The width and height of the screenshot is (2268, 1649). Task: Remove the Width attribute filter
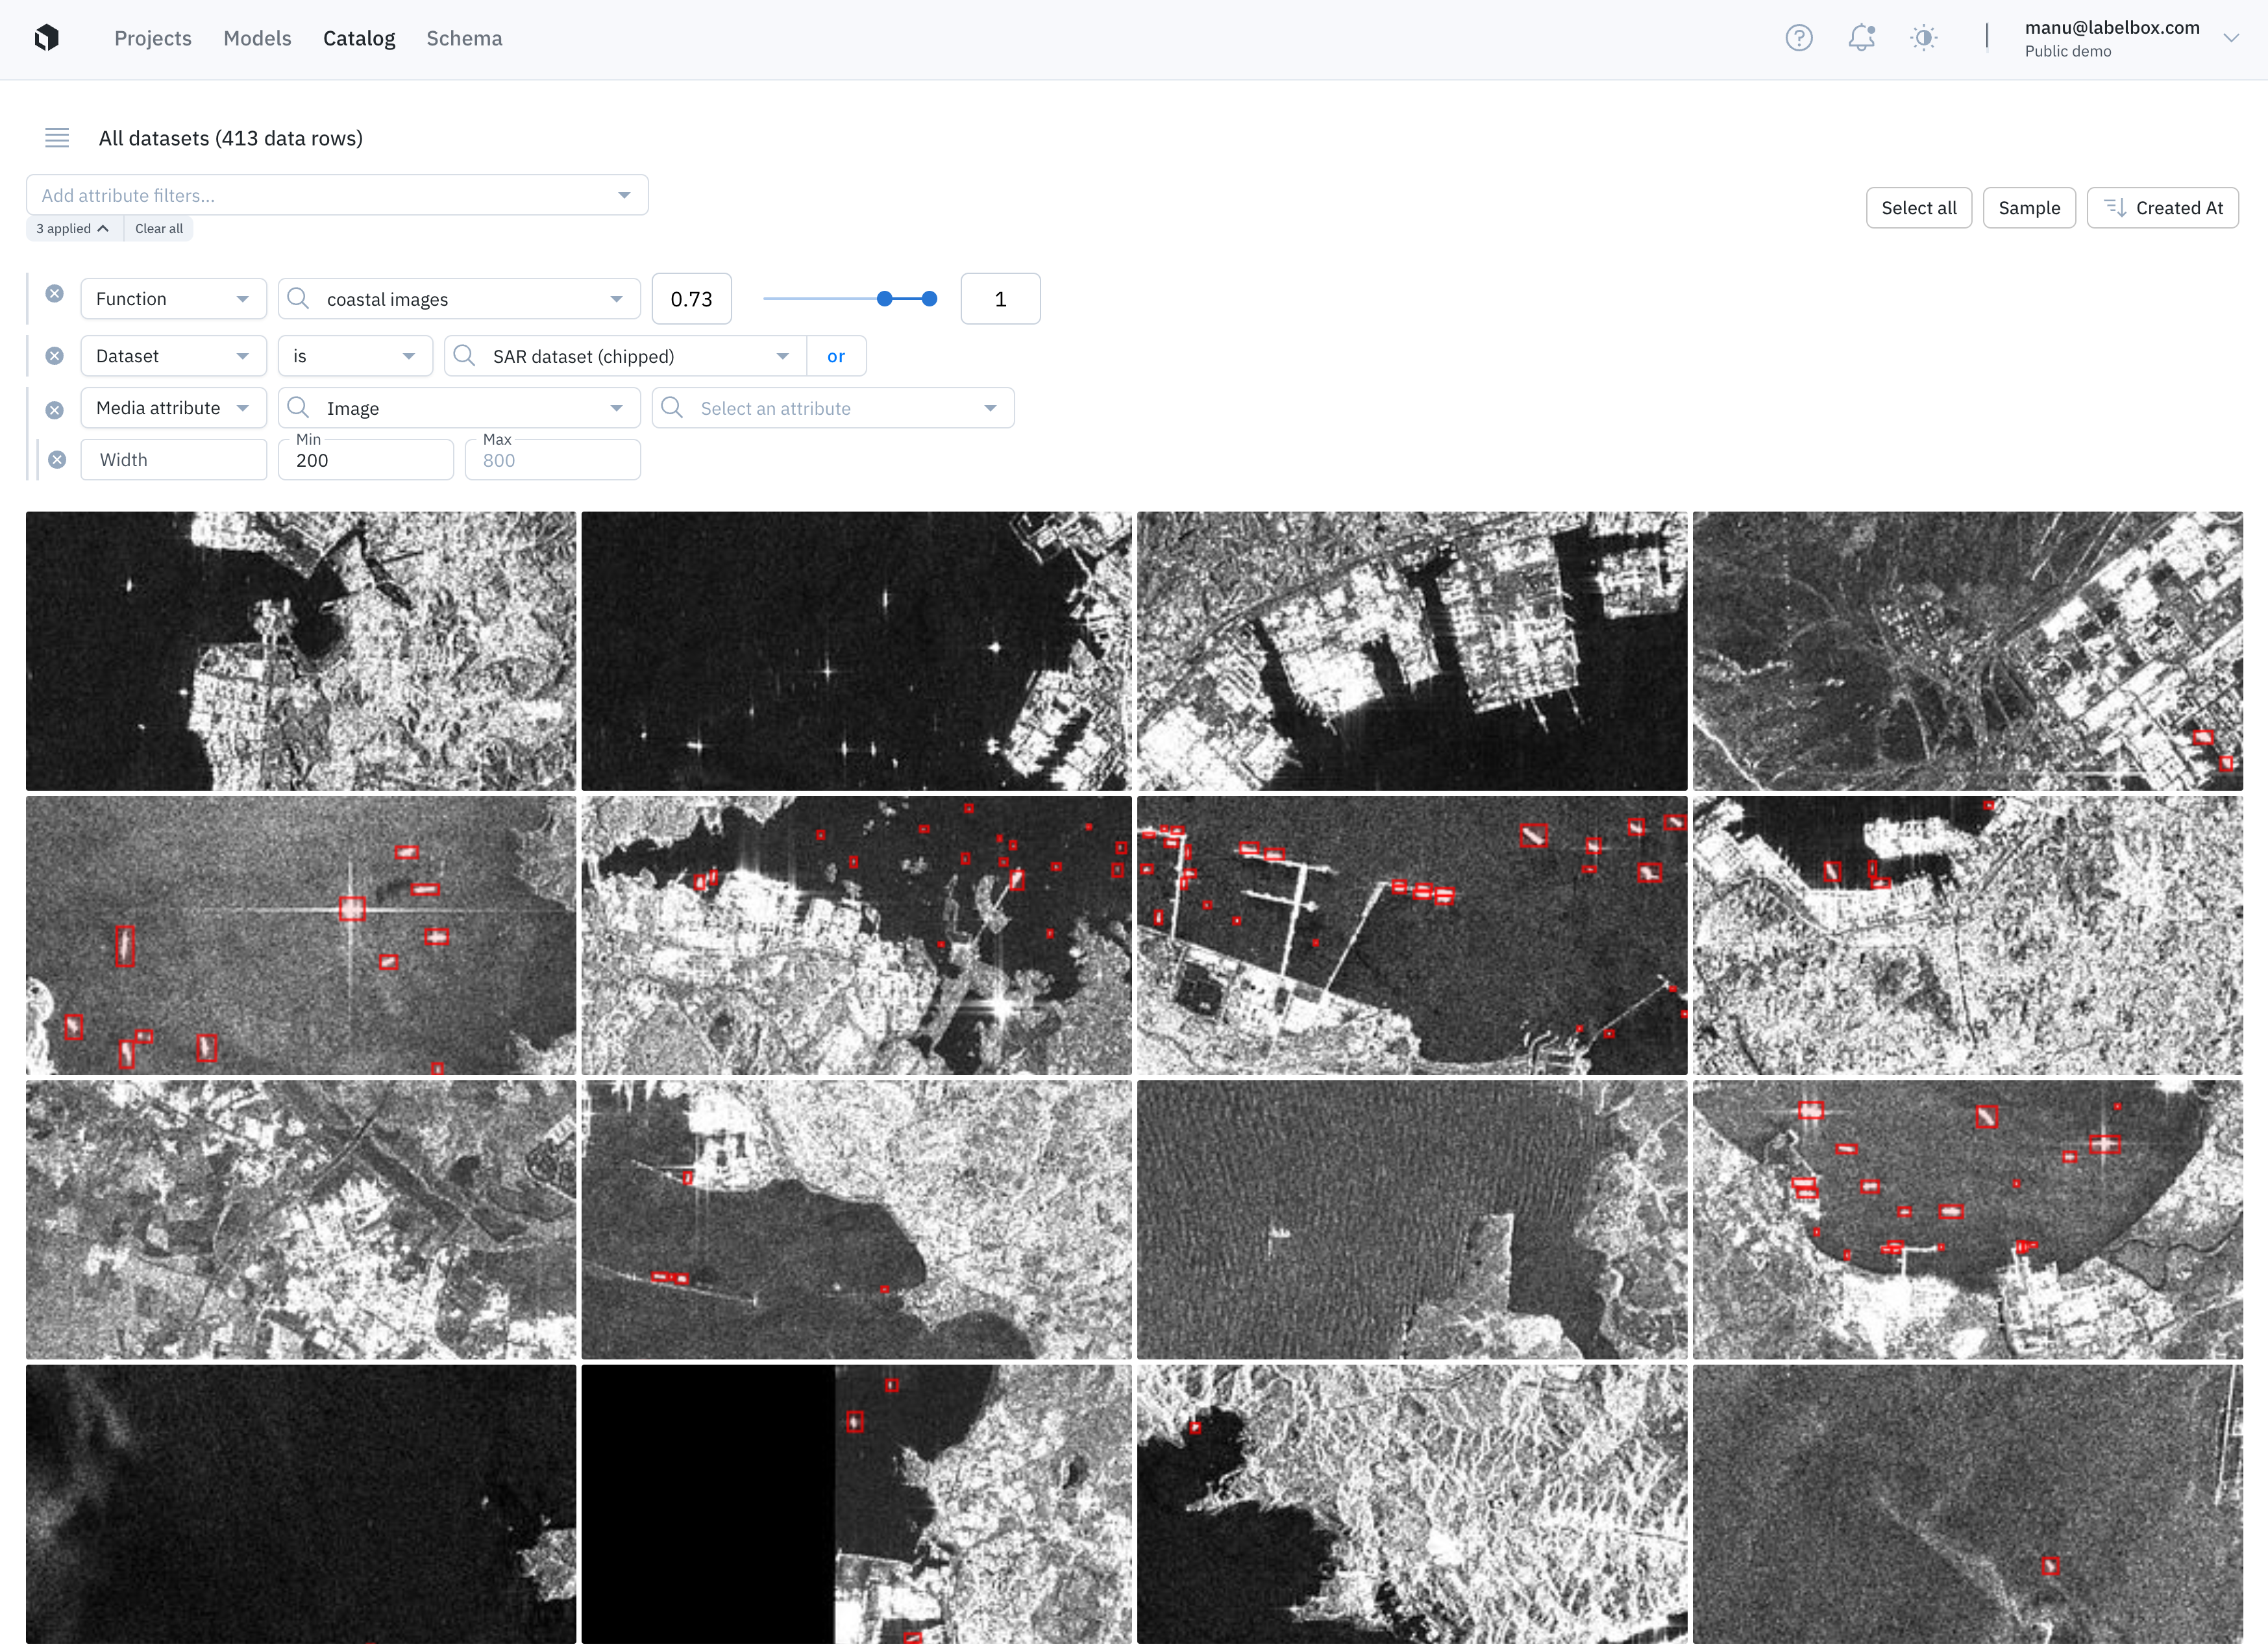(58, 460)
